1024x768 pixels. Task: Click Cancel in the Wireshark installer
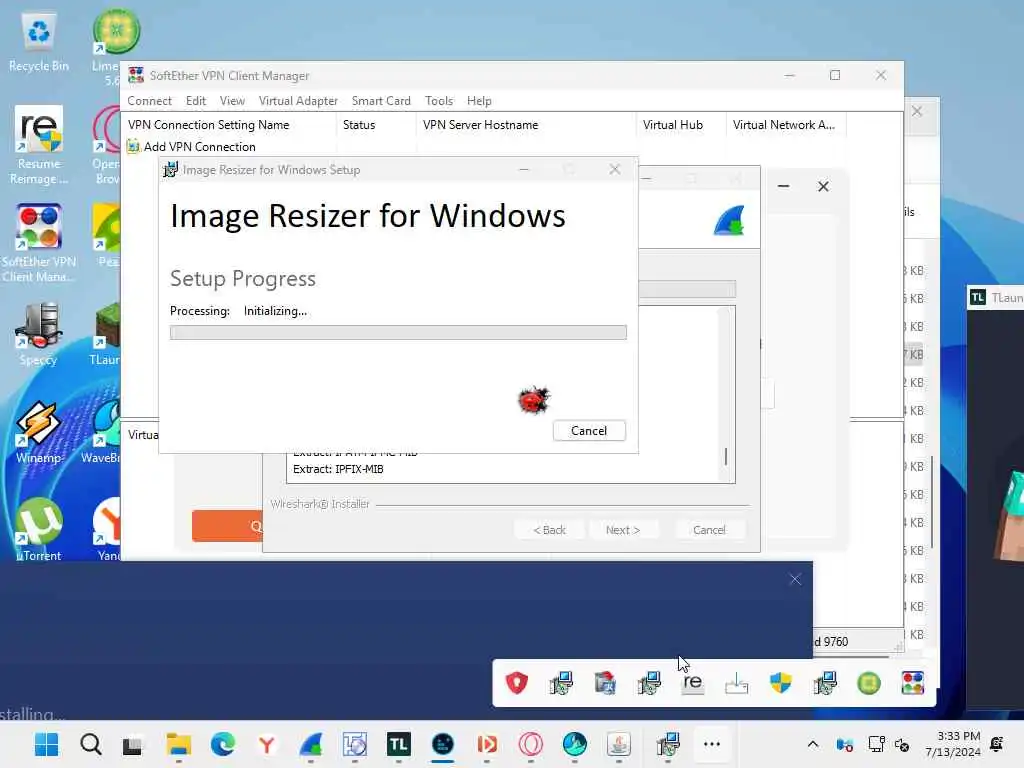709,530
